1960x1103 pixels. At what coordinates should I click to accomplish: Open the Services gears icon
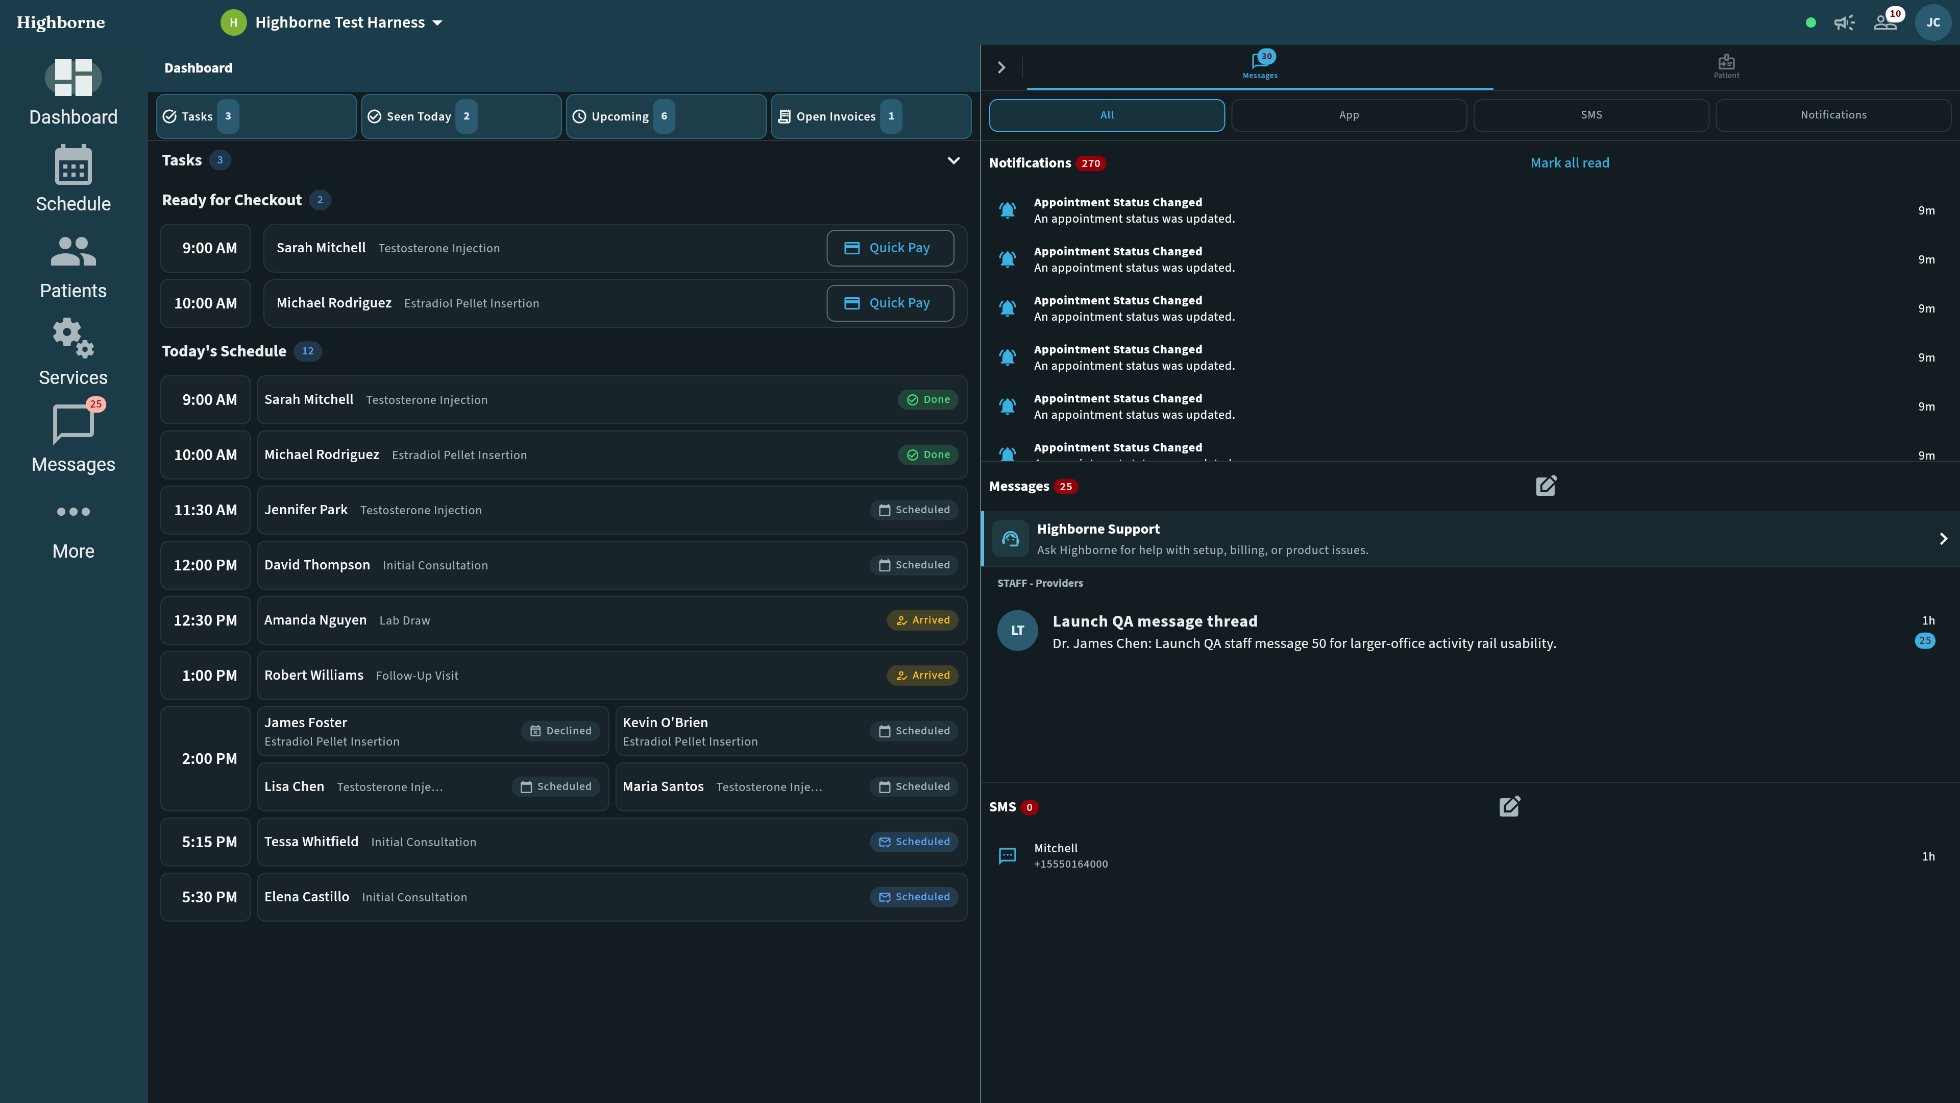[73, 338]
